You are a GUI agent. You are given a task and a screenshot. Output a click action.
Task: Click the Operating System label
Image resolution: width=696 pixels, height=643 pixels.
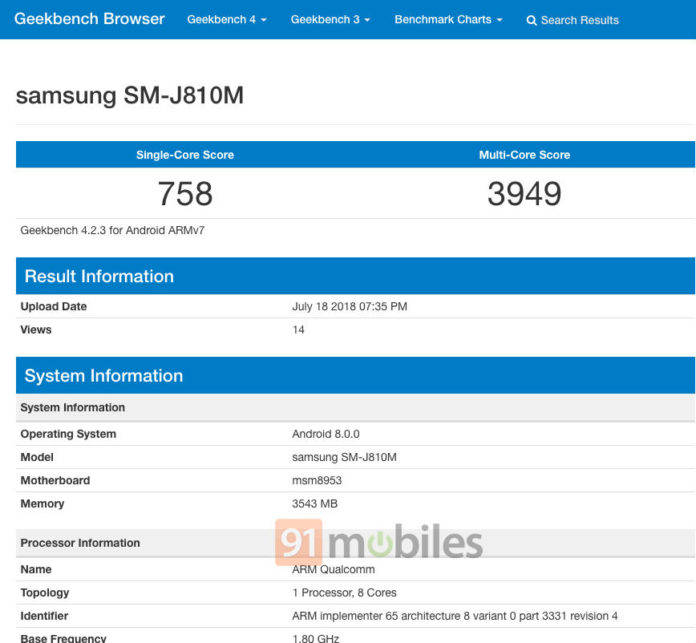pos(68,434)
